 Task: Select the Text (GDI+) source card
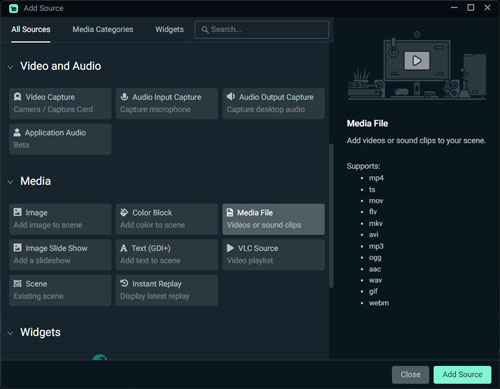(x=167, y=255)
